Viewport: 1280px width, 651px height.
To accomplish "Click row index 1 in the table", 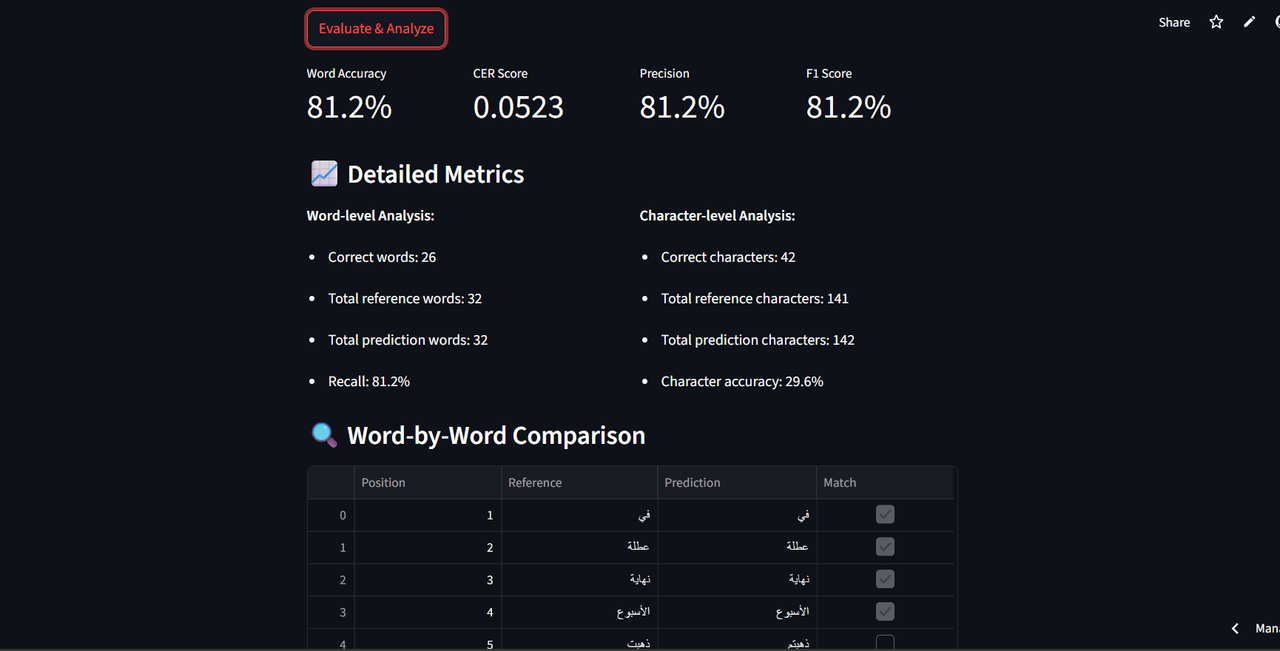I will [x=331, y=548].
